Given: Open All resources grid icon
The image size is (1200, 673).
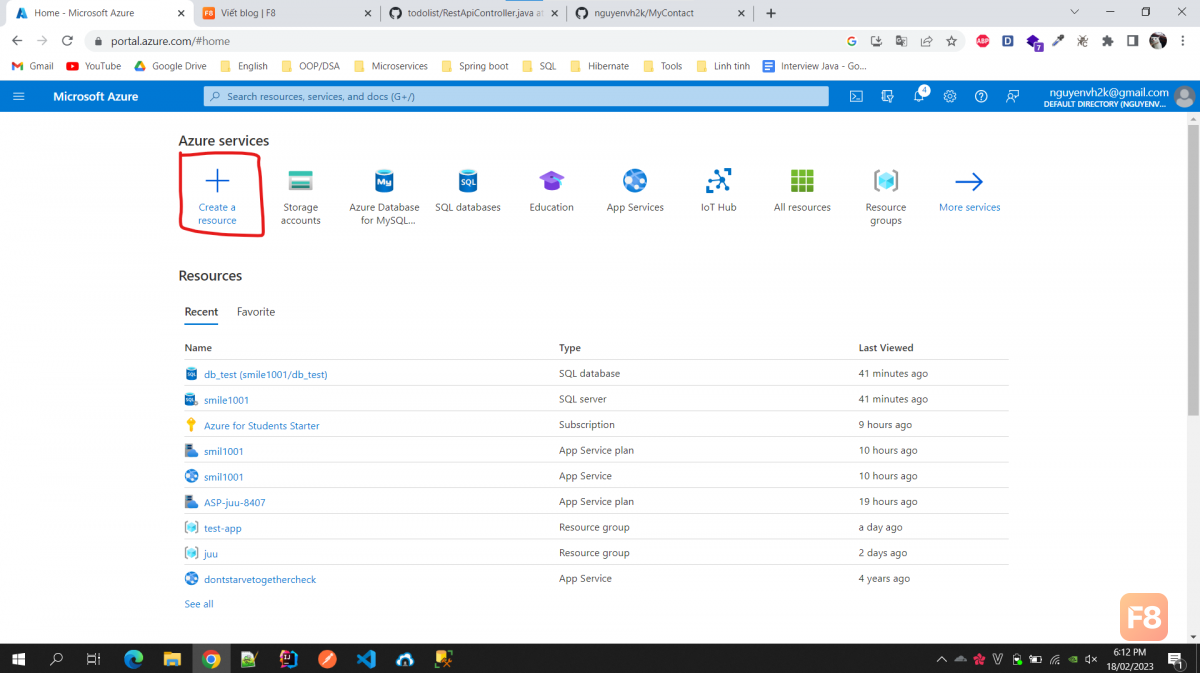Looking at the screenshot, I should [802, 181].
